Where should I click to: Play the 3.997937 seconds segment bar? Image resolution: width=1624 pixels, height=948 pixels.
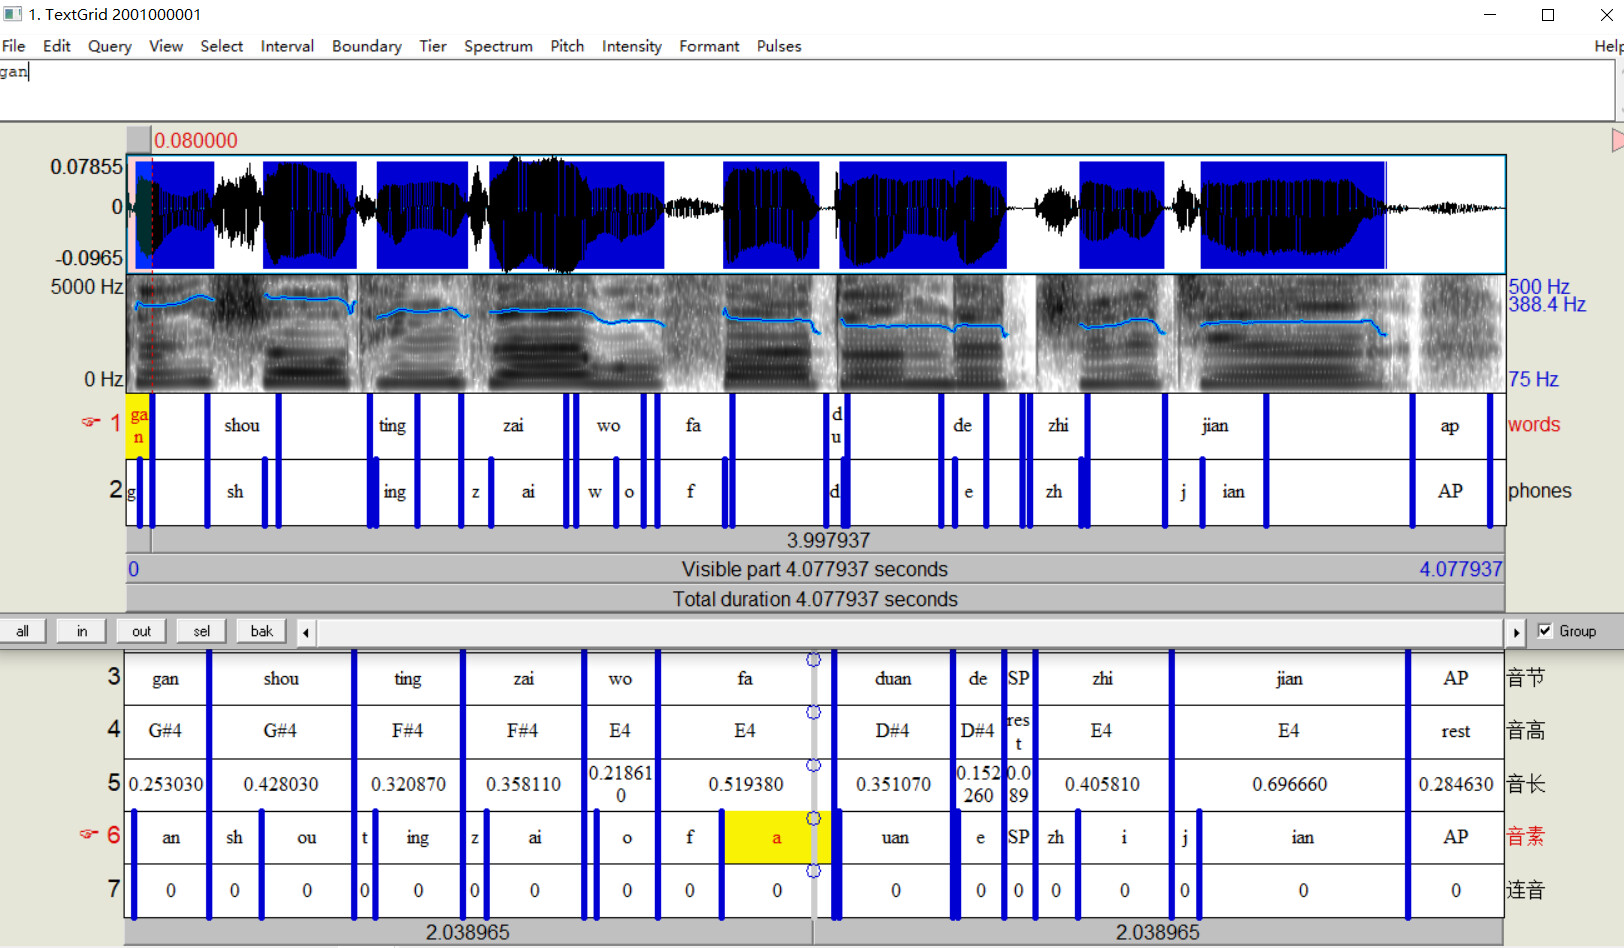pos(828,540)
